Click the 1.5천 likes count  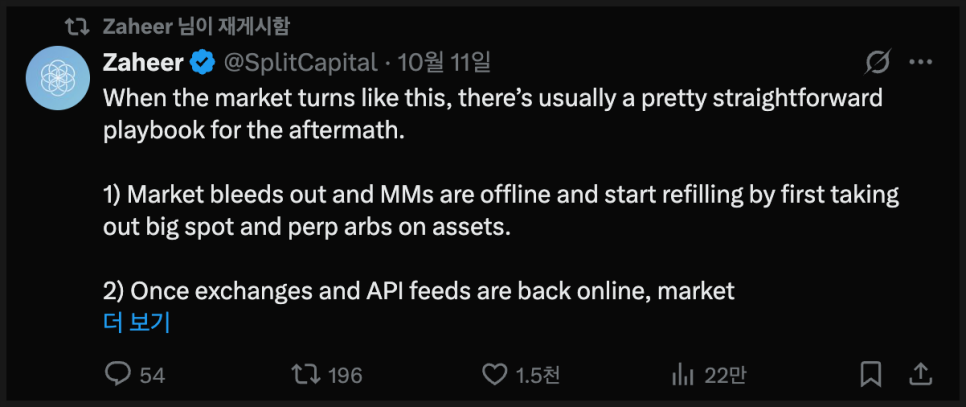537,375
